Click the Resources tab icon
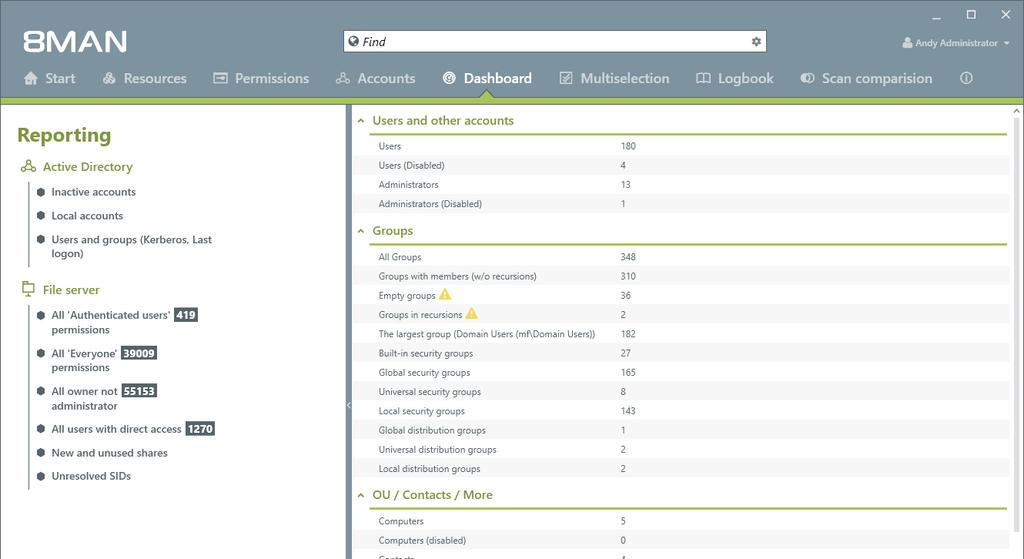Viewport: 1024px width, 559px height. [109, 78]
